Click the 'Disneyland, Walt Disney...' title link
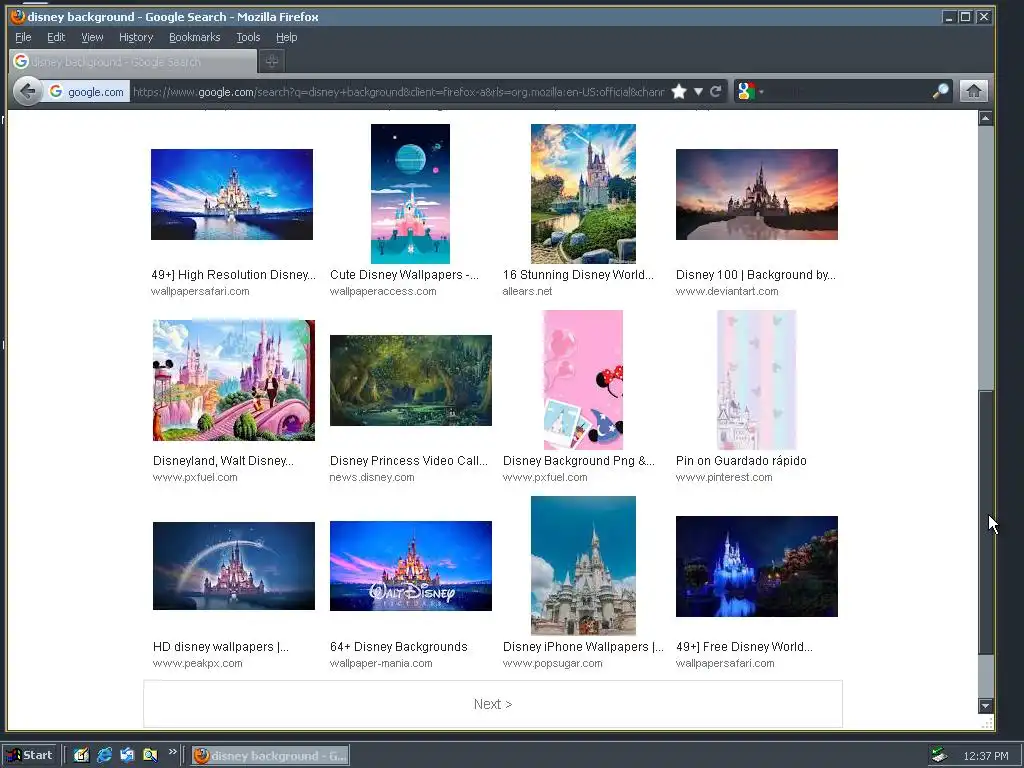Image resolution: width=1024 pixels, height=768 pixels. (x=223, y=461)
